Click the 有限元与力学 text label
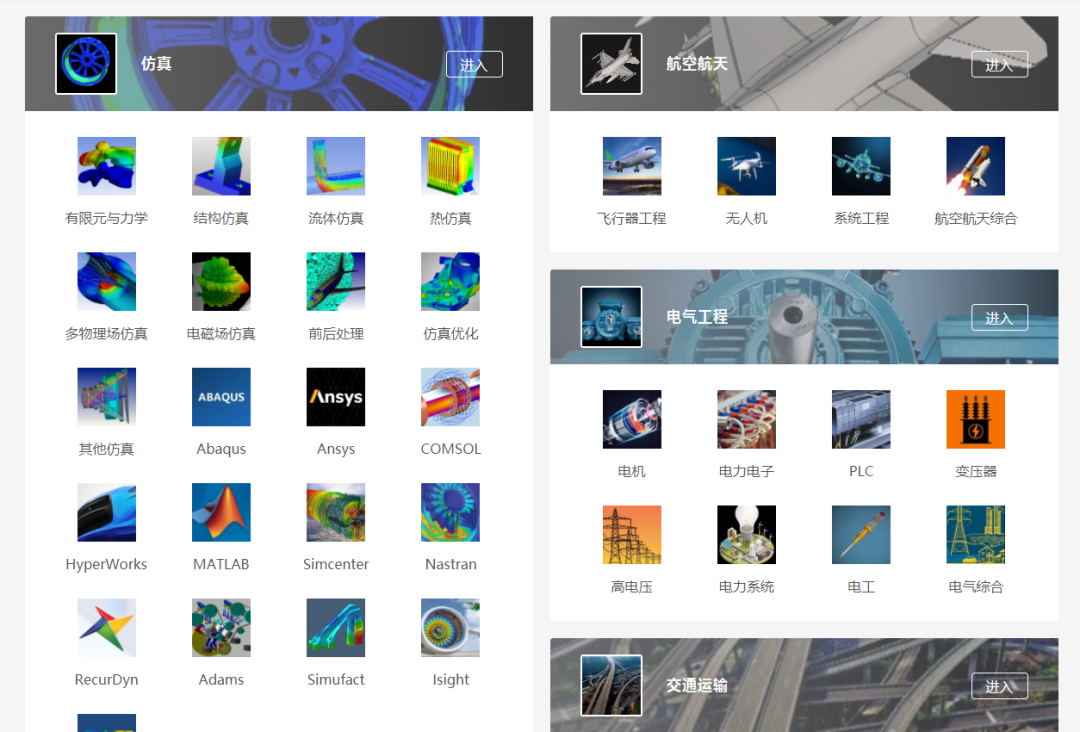1080x732 pixels. [x=106, y=218]
